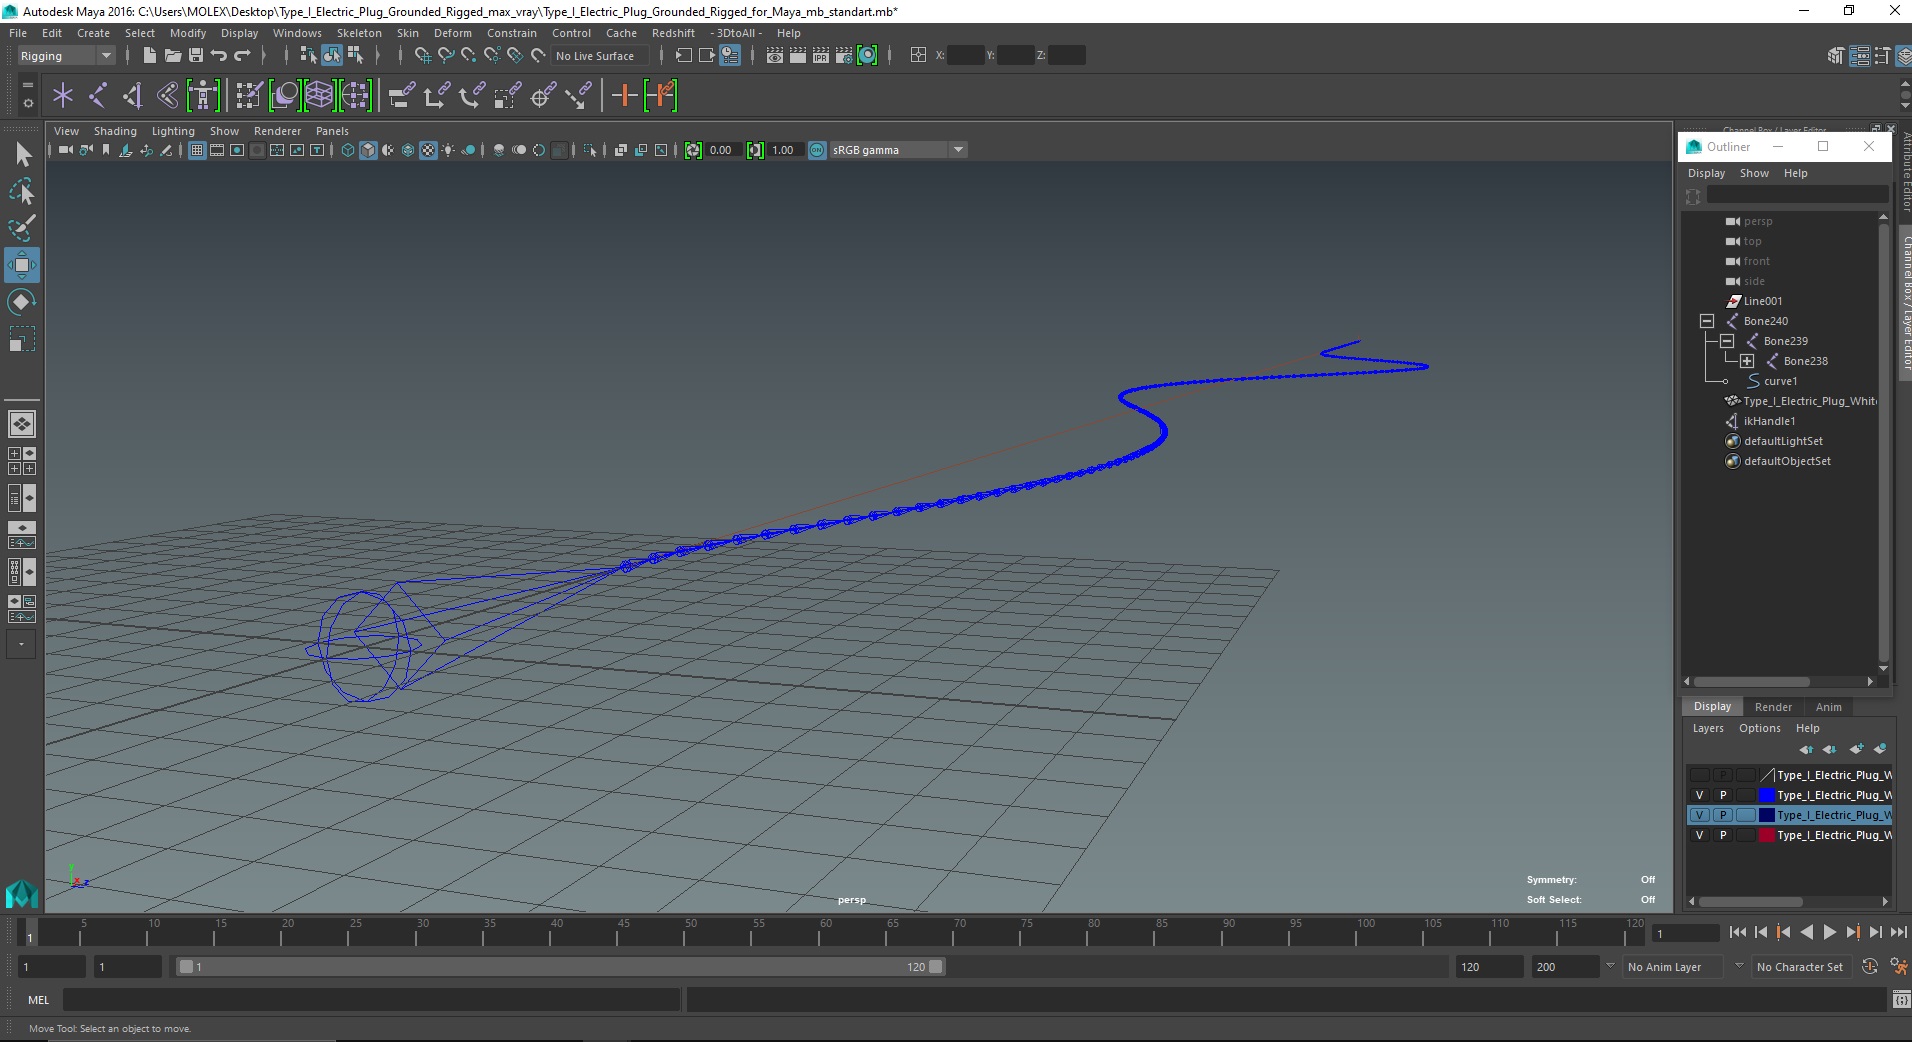
Task: Save the scene using the floppy icon
Action: pos(196,56)
